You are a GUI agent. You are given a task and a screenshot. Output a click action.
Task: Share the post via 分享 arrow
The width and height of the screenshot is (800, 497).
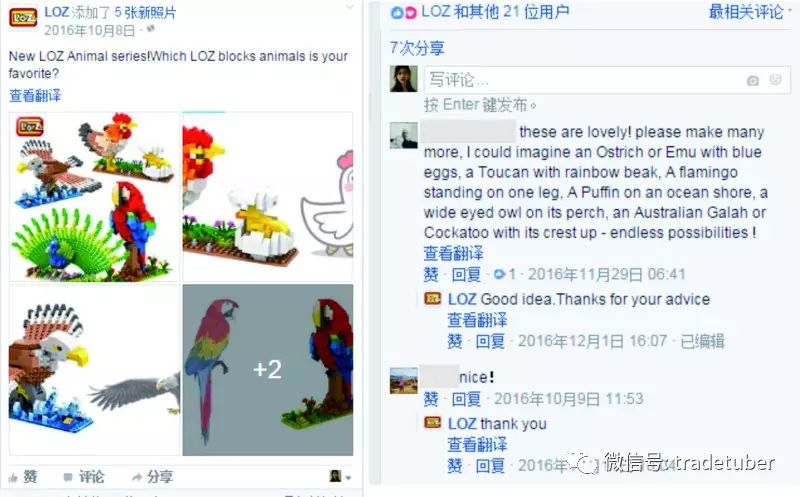(x=153, y=477)
